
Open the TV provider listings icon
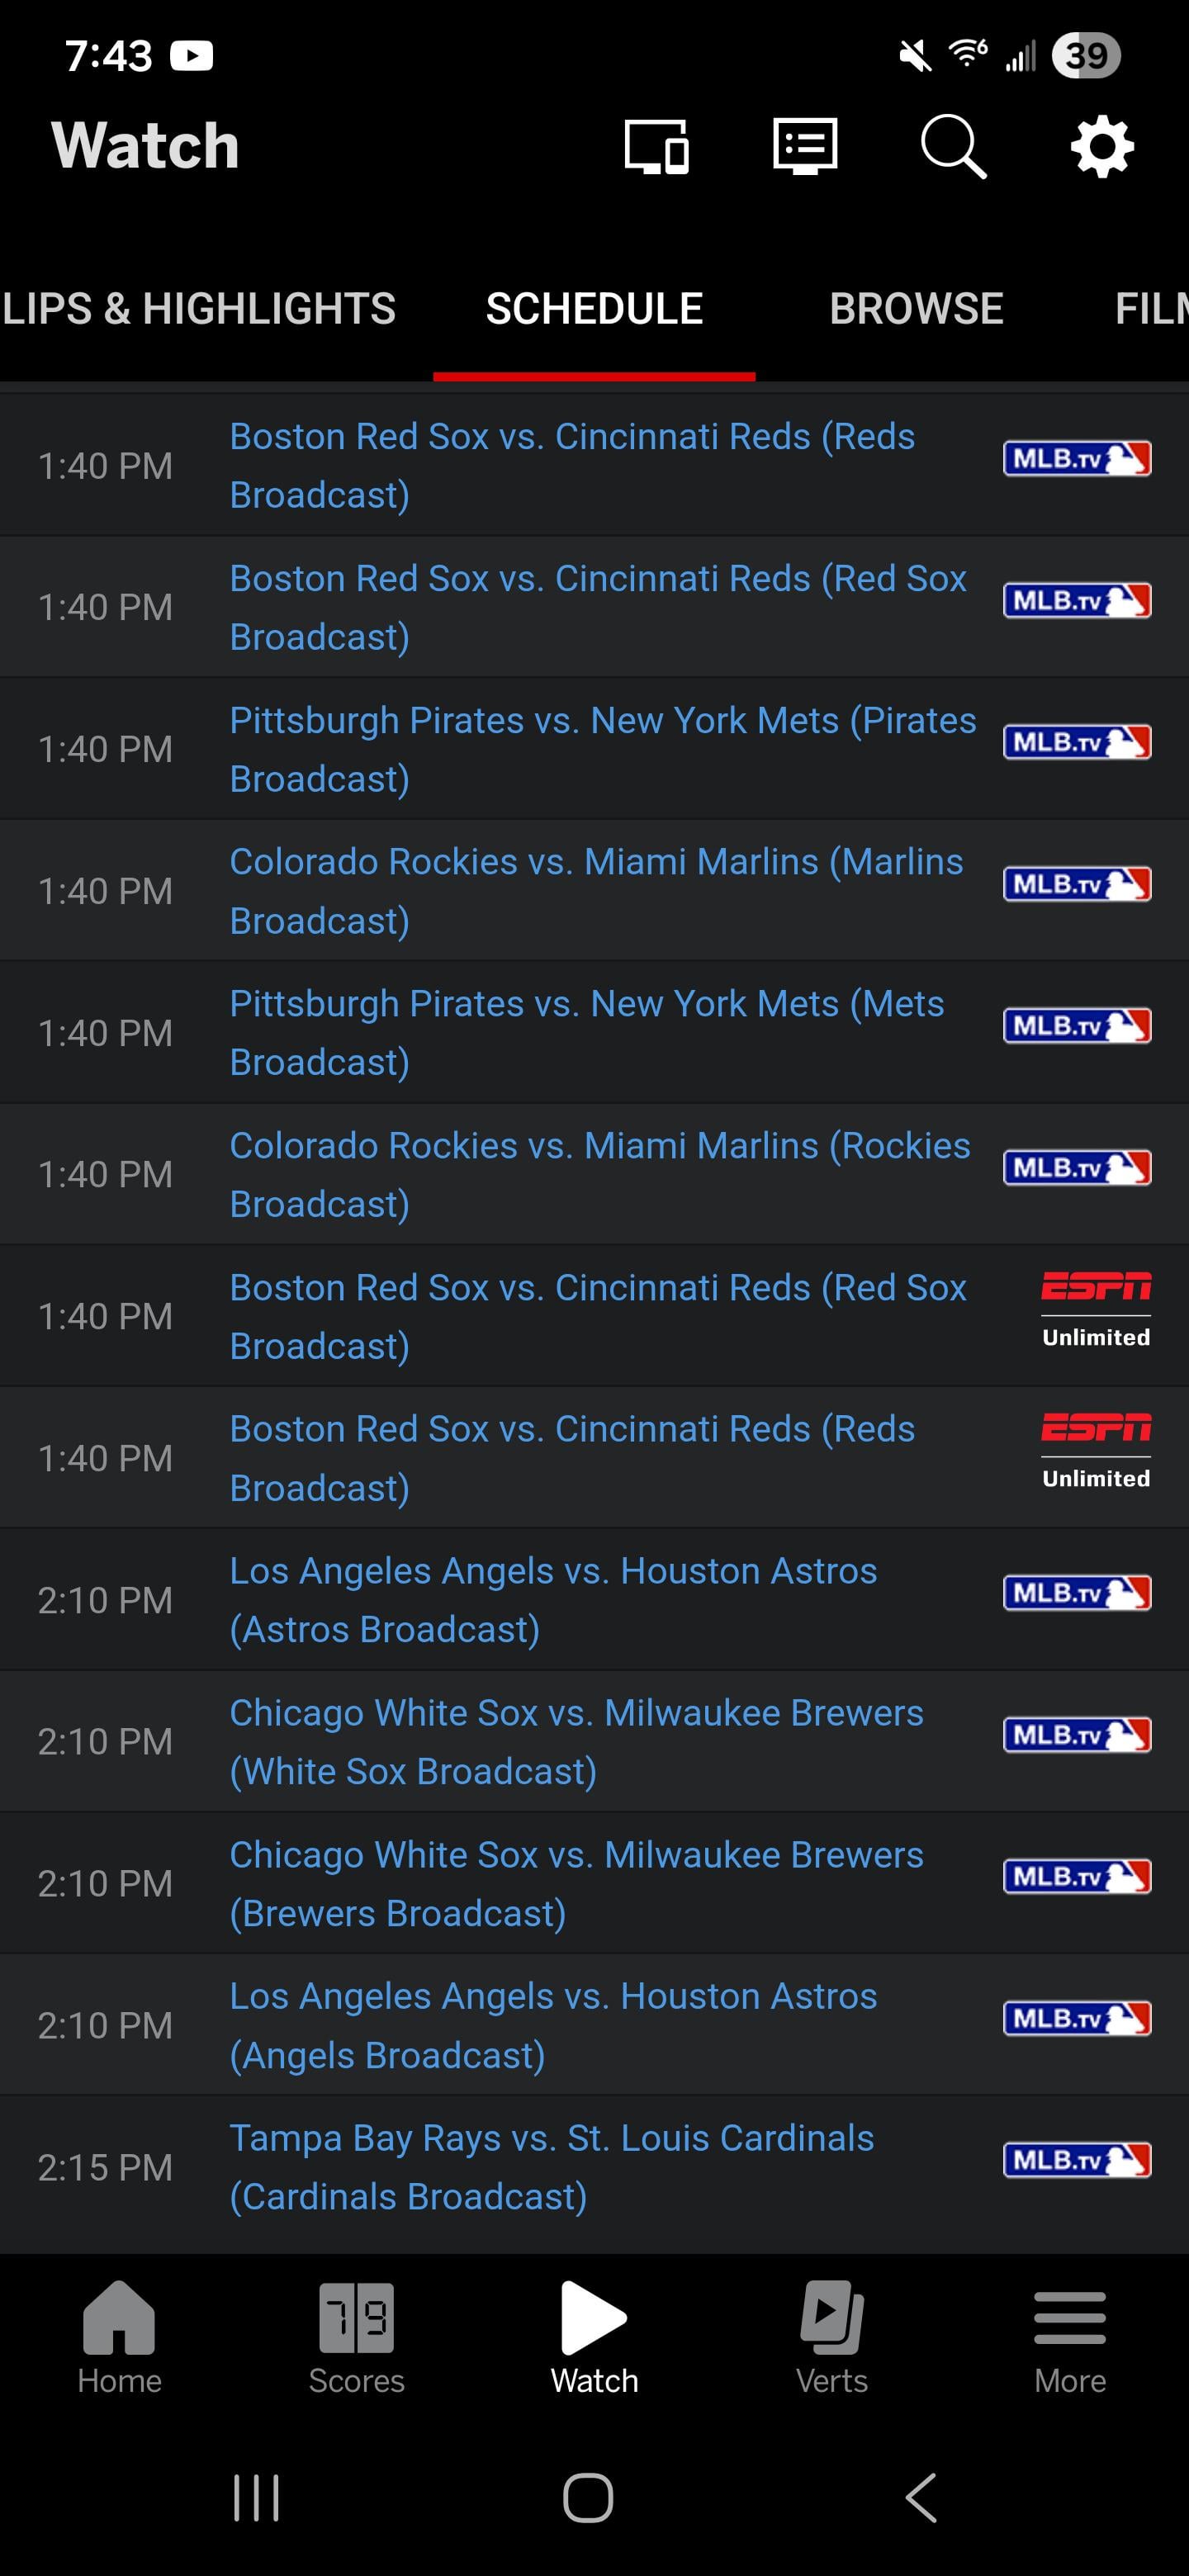click(x=805, y=147)
